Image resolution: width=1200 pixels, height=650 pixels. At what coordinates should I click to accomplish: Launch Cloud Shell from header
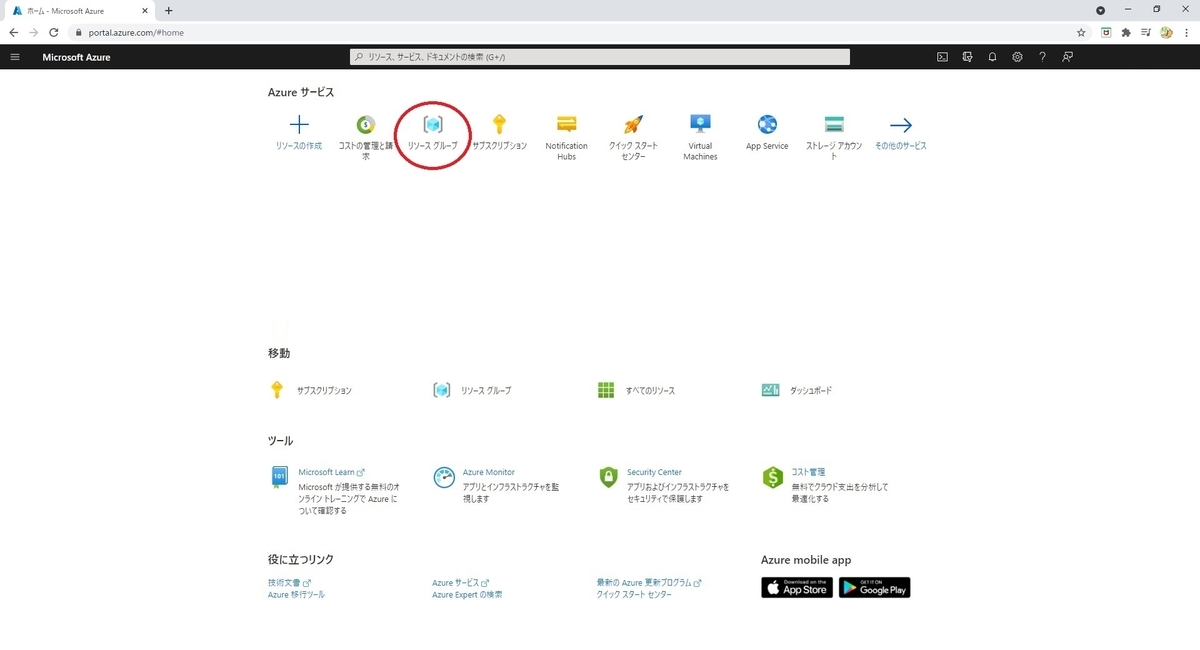tap(942, 57)
